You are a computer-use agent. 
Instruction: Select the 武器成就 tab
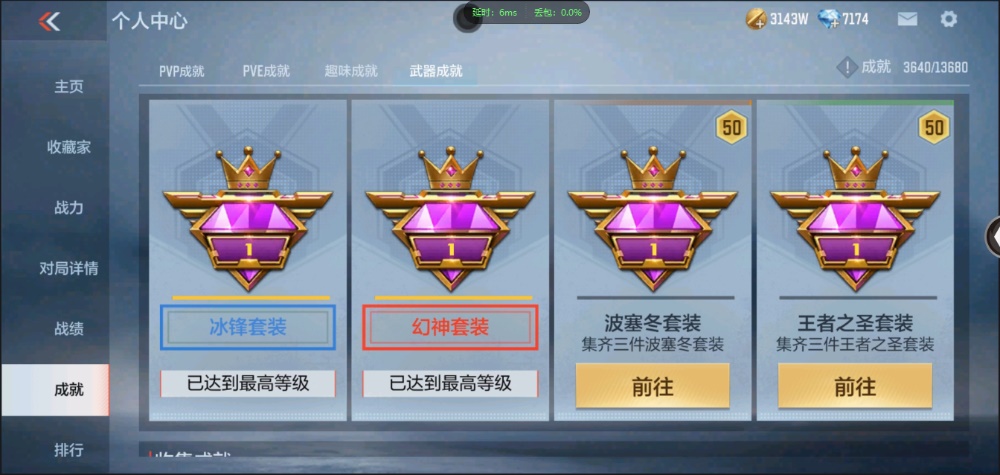[436, 71]
